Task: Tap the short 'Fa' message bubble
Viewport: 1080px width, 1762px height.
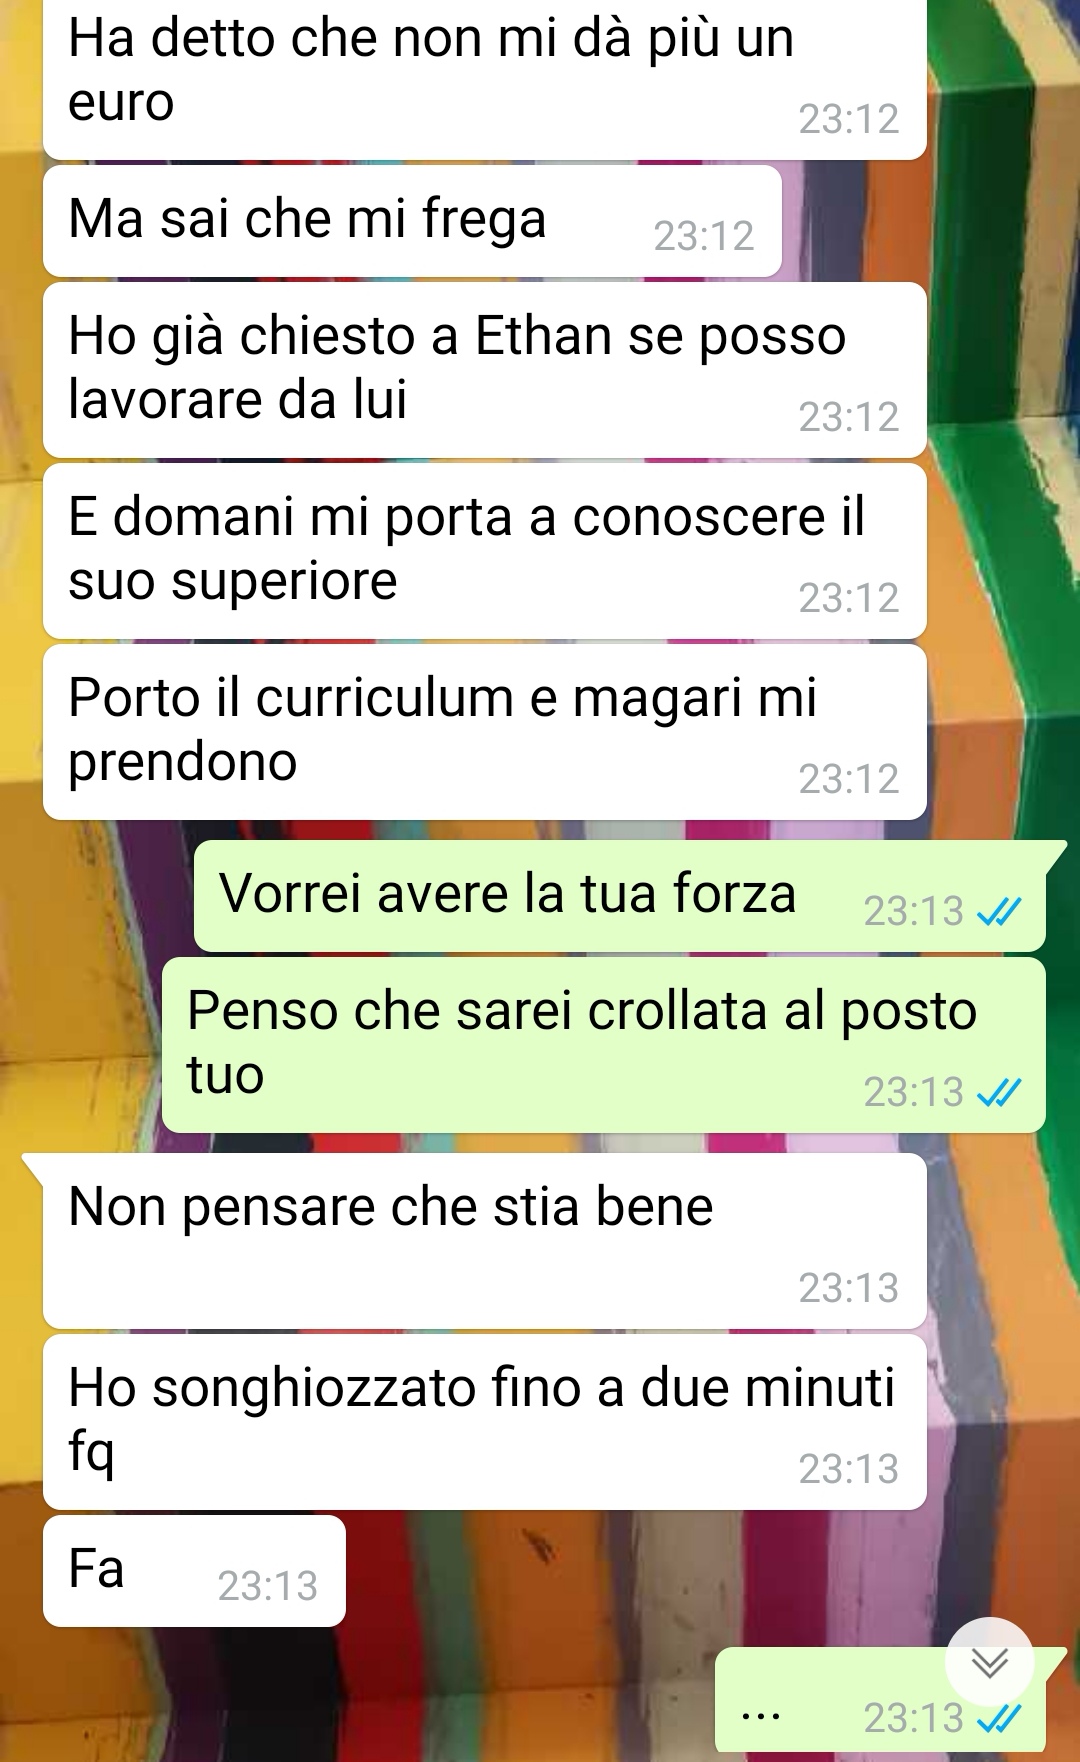Action: [x=194, y=1571]
